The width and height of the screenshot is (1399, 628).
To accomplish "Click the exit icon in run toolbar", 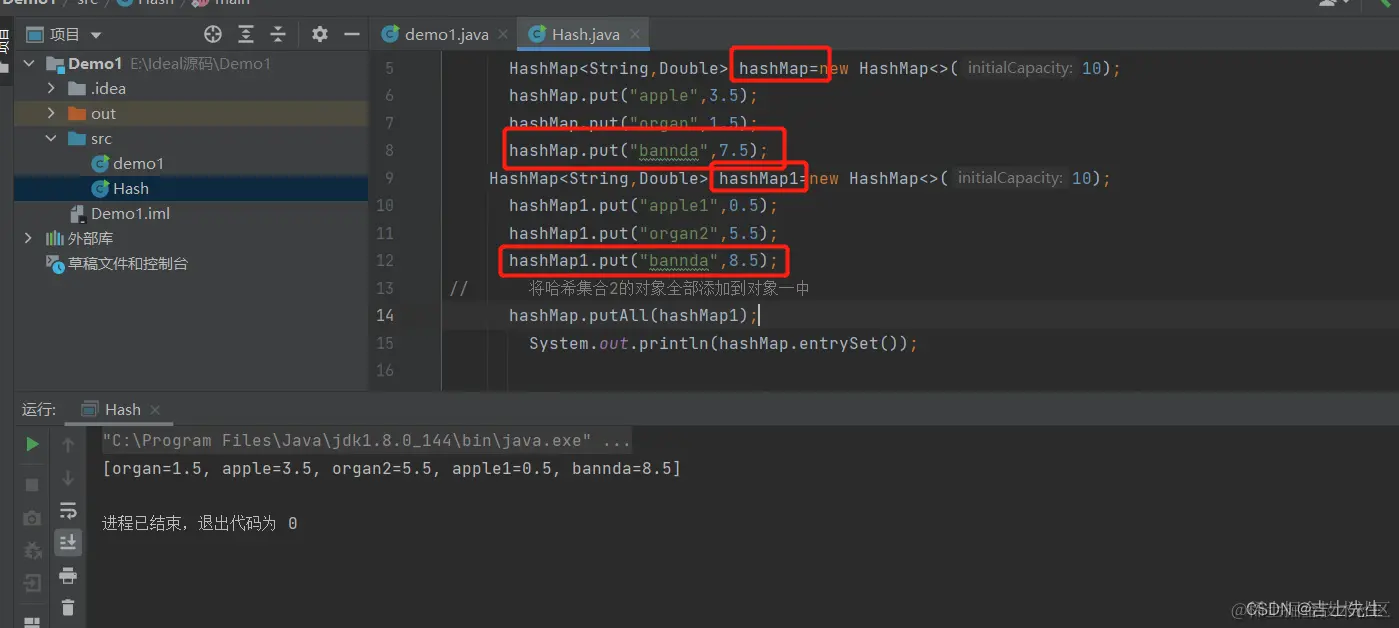I will [x=32, y=582].
